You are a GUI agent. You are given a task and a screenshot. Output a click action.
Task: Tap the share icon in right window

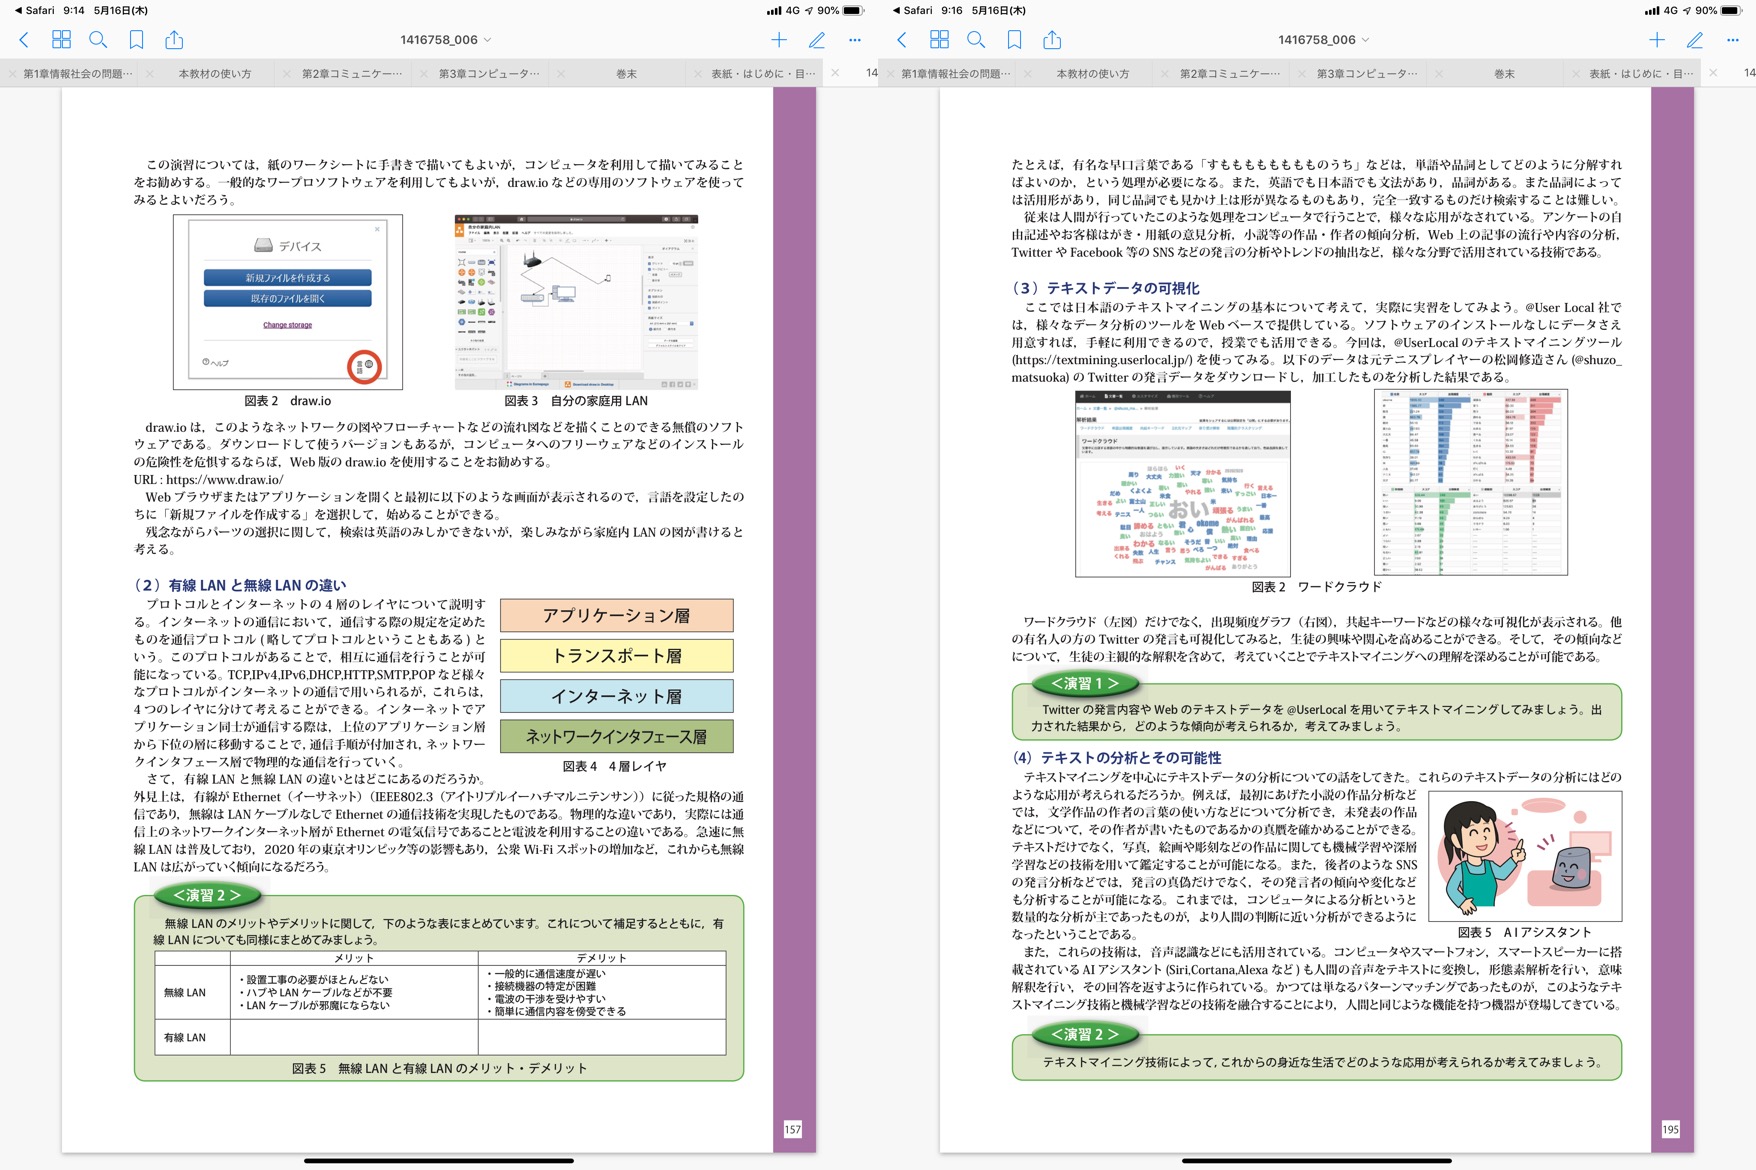click(x=1052, y=40)
